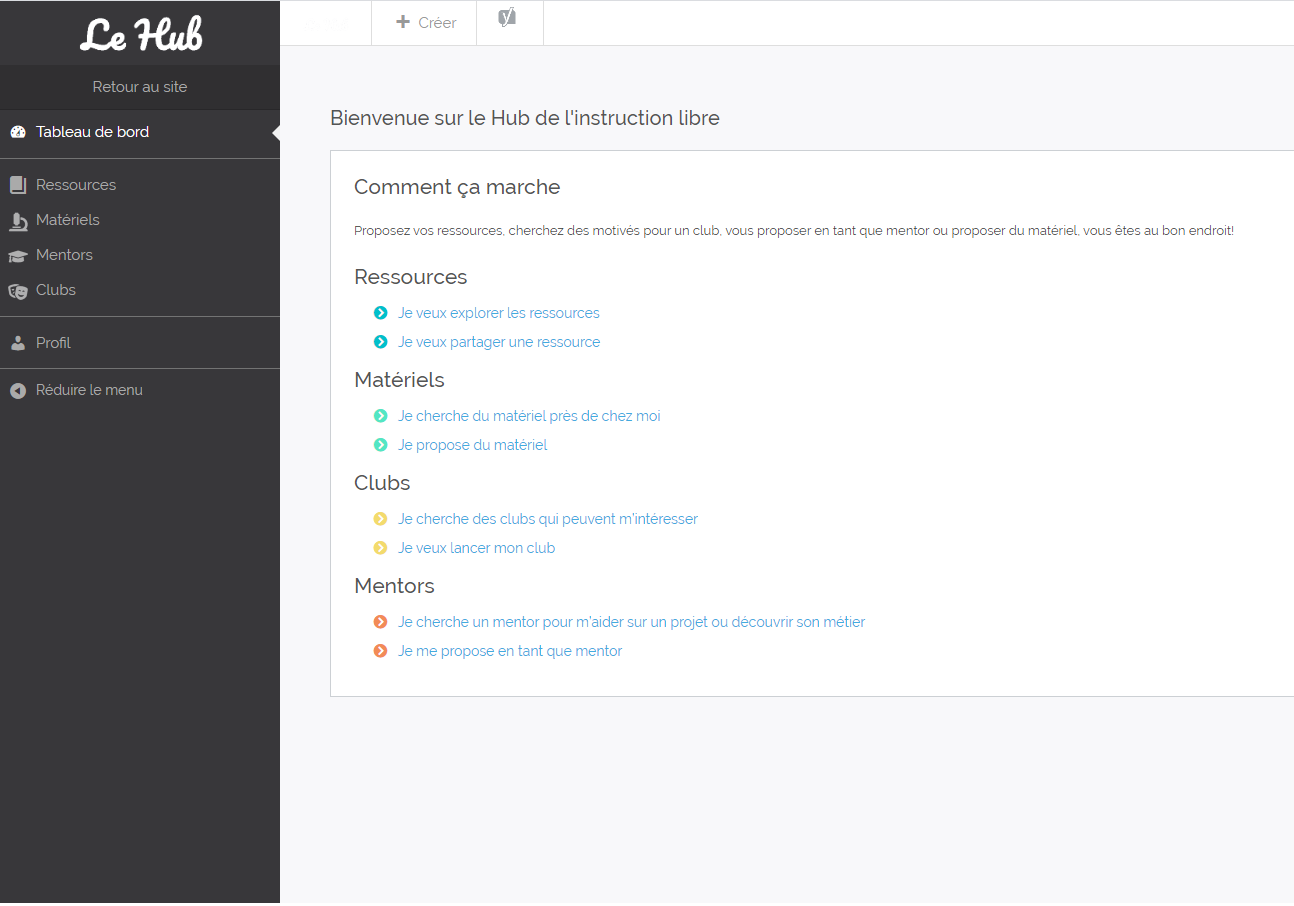Open 'Je veux explorer les ressources' link
Viewport: 1294px width, 906px height.
498,313
